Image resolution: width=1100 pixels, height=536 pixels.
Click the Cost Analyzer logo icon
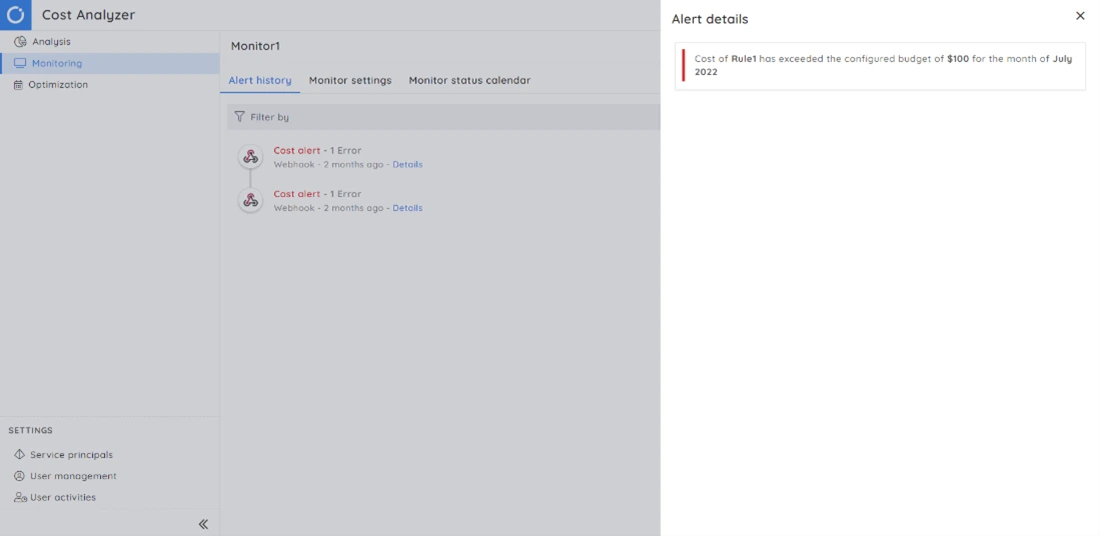[x=15, y=15]
